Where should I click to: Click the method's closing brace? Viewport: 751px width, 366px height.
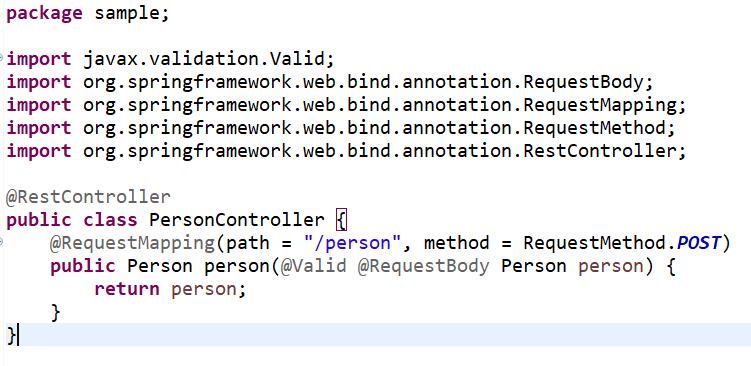point(56,312)
